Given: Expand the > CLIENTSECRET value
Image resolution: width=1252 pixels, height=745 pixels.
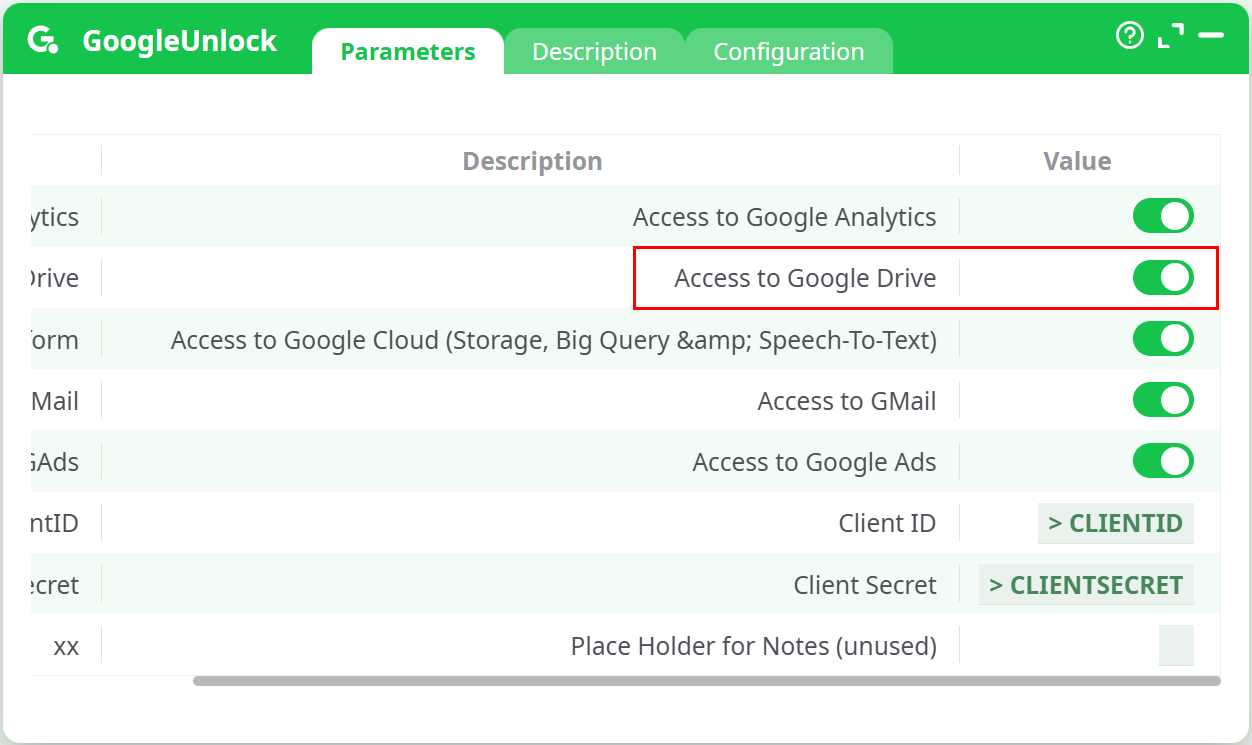Looking at the screenshot, I should pos(1086,585).
